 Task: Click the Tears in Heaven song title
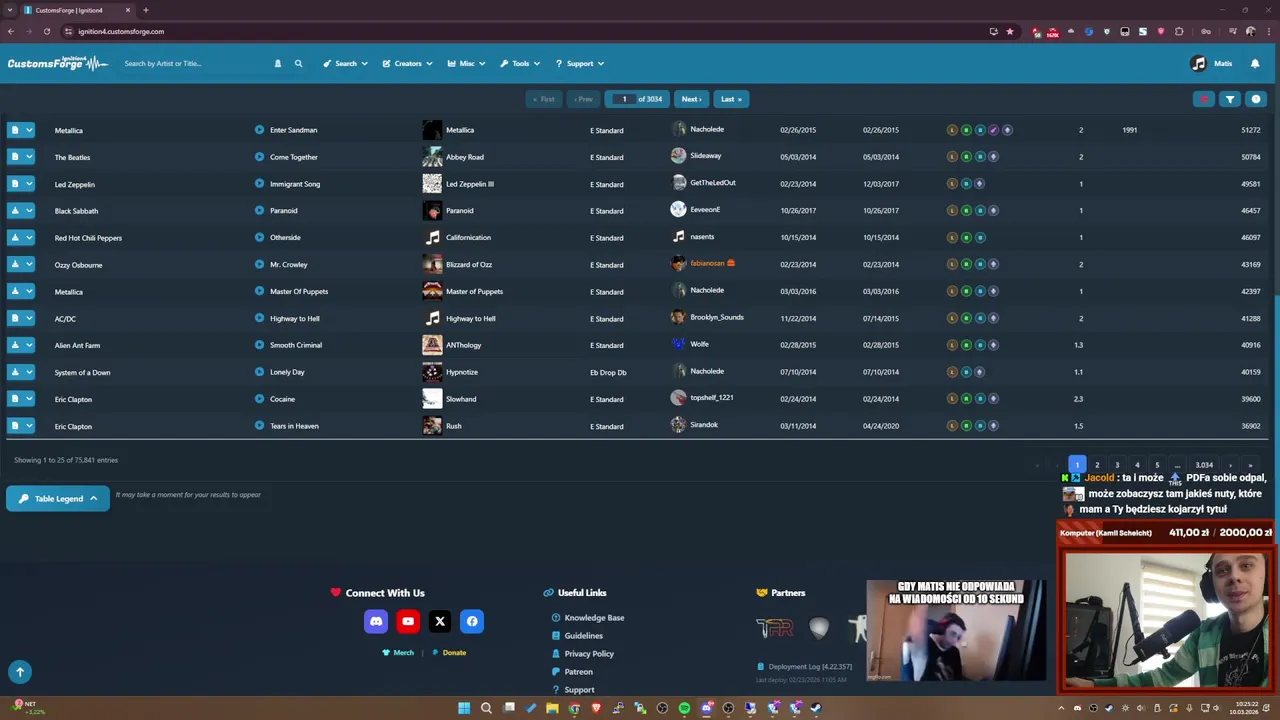(294, 426)
